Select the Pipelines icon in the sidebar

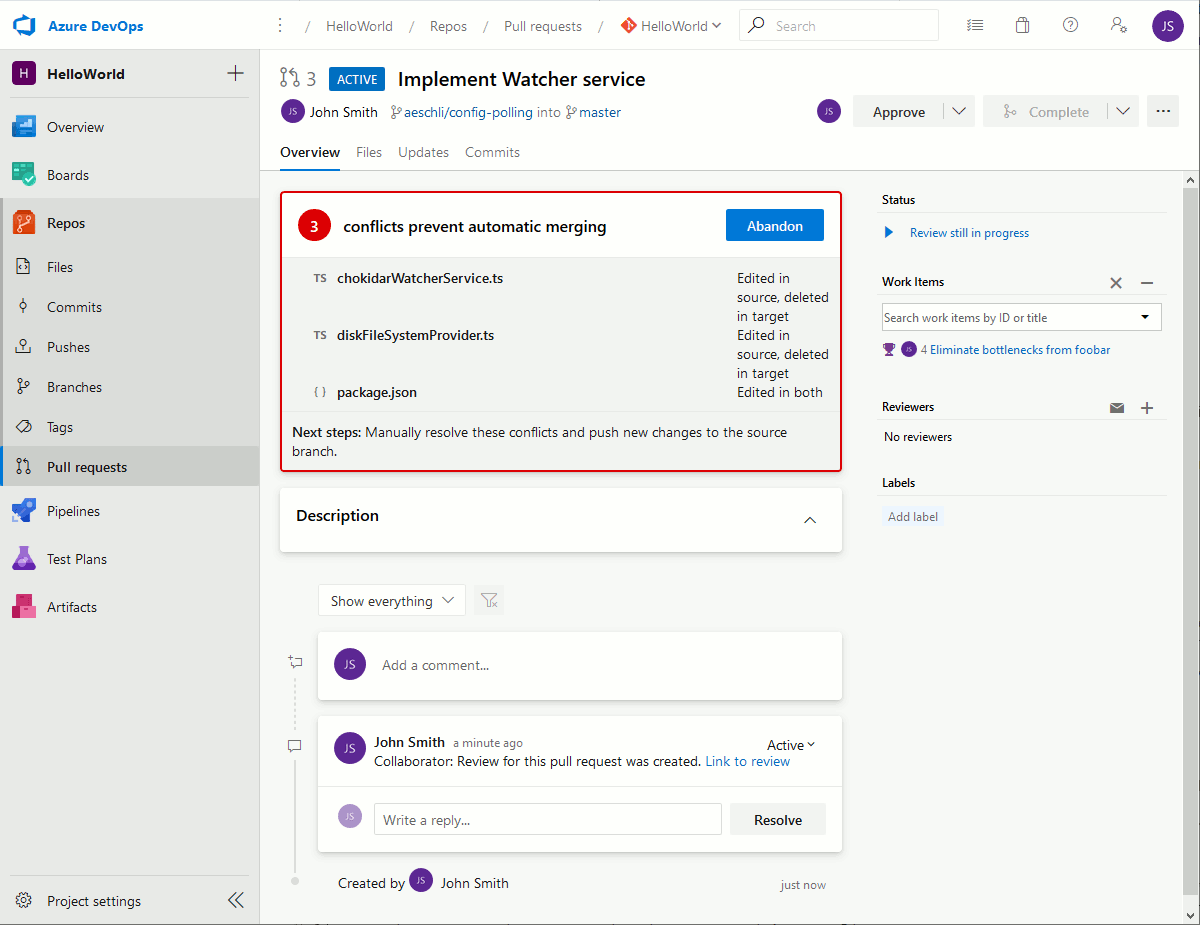point(22,510)
